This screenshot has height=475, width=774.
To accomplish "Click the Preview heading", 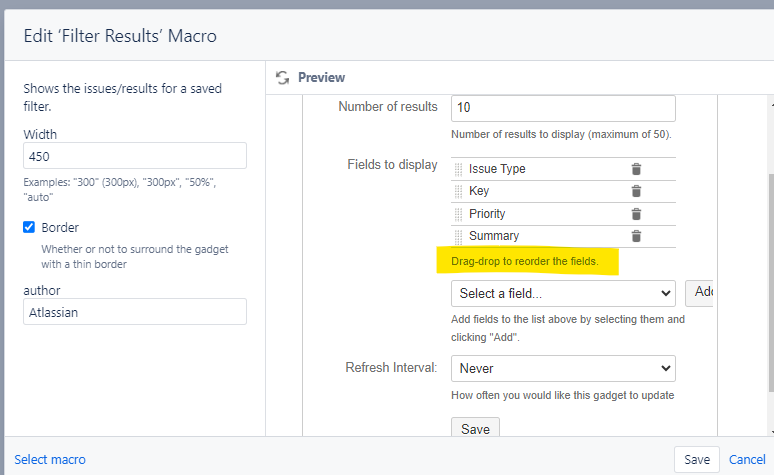I will point(321,78).
